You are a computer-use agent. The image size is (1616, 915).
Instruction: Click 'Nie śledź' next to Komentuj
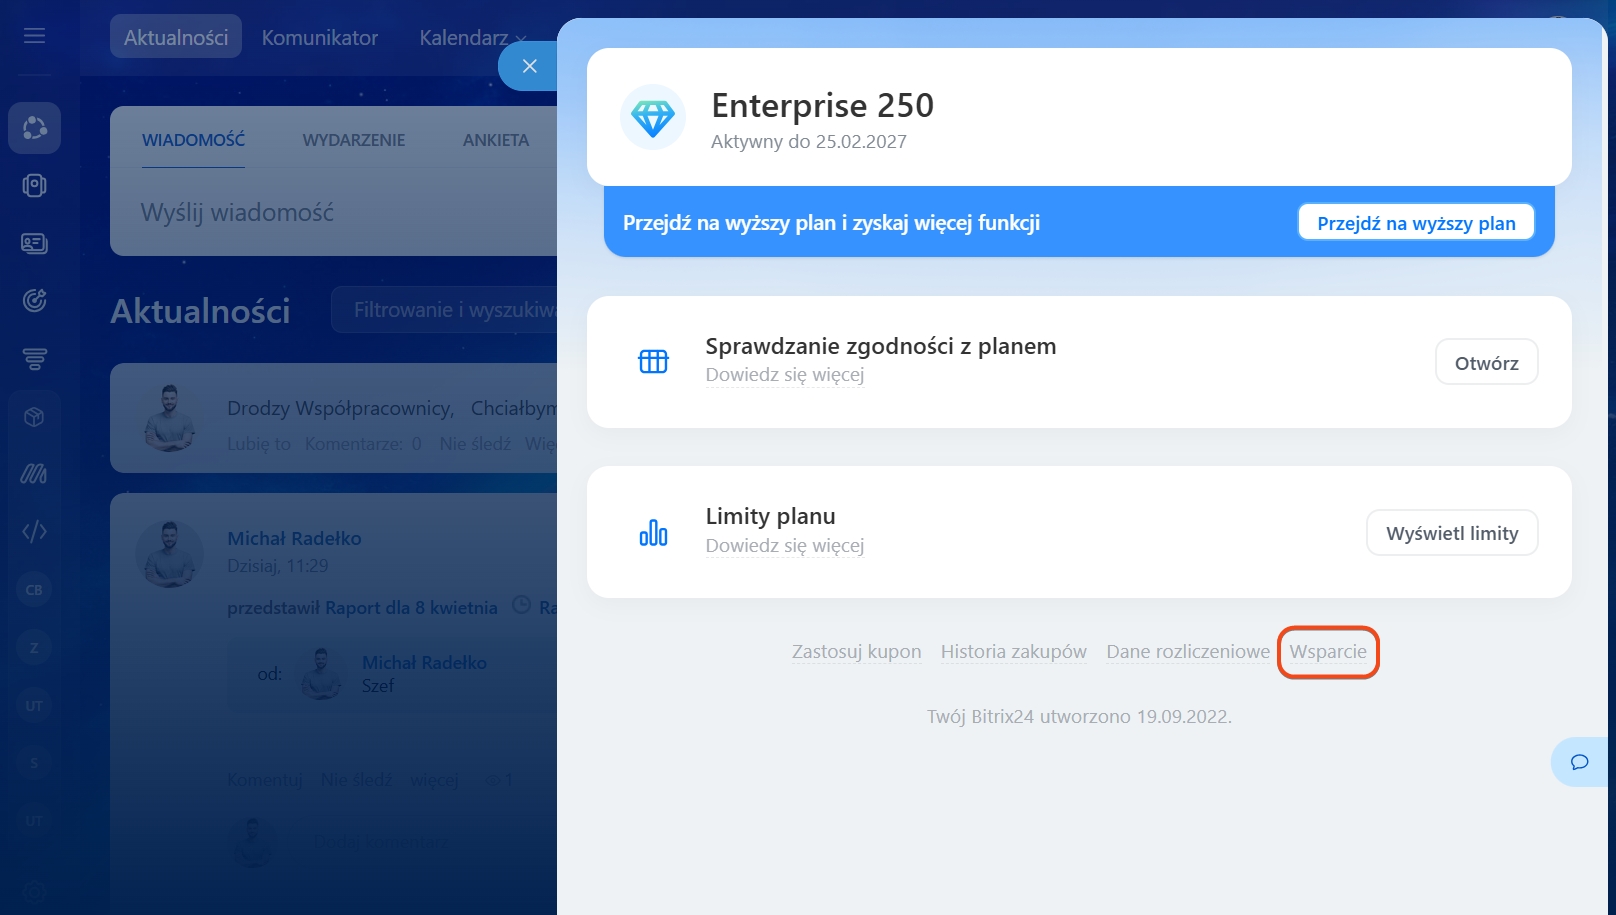pos(356,780)
